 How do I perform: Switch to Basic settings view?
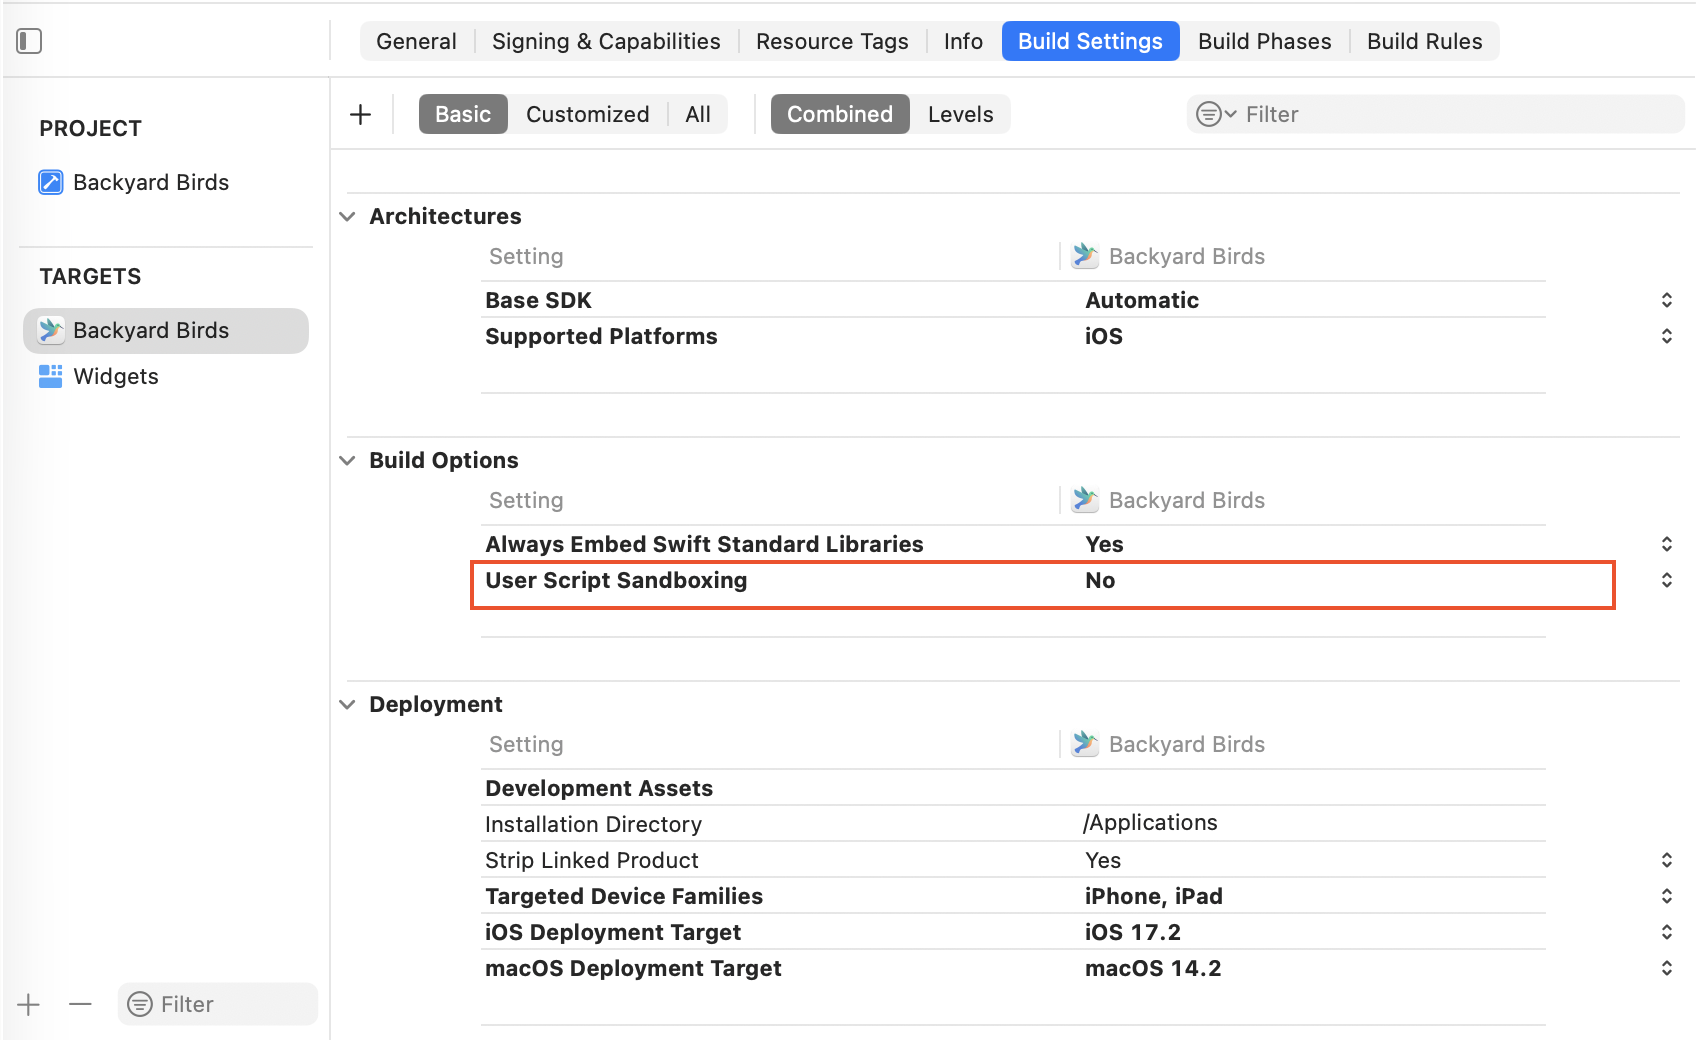pyautogui.click(x=463, y=115)
